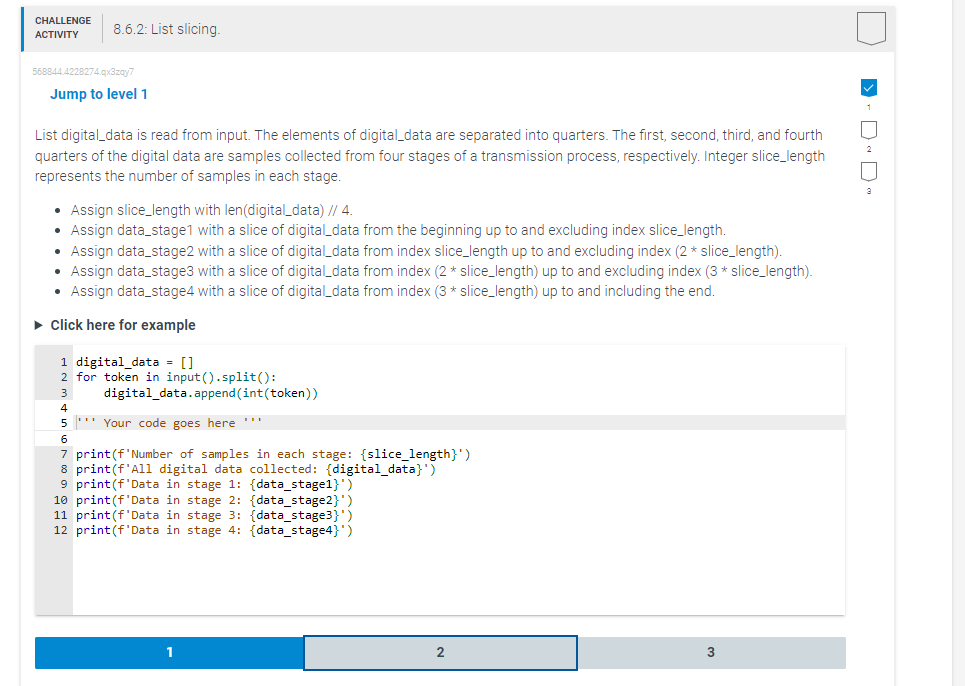Place cursor on 'Your code goes here' line

point(458,423)
